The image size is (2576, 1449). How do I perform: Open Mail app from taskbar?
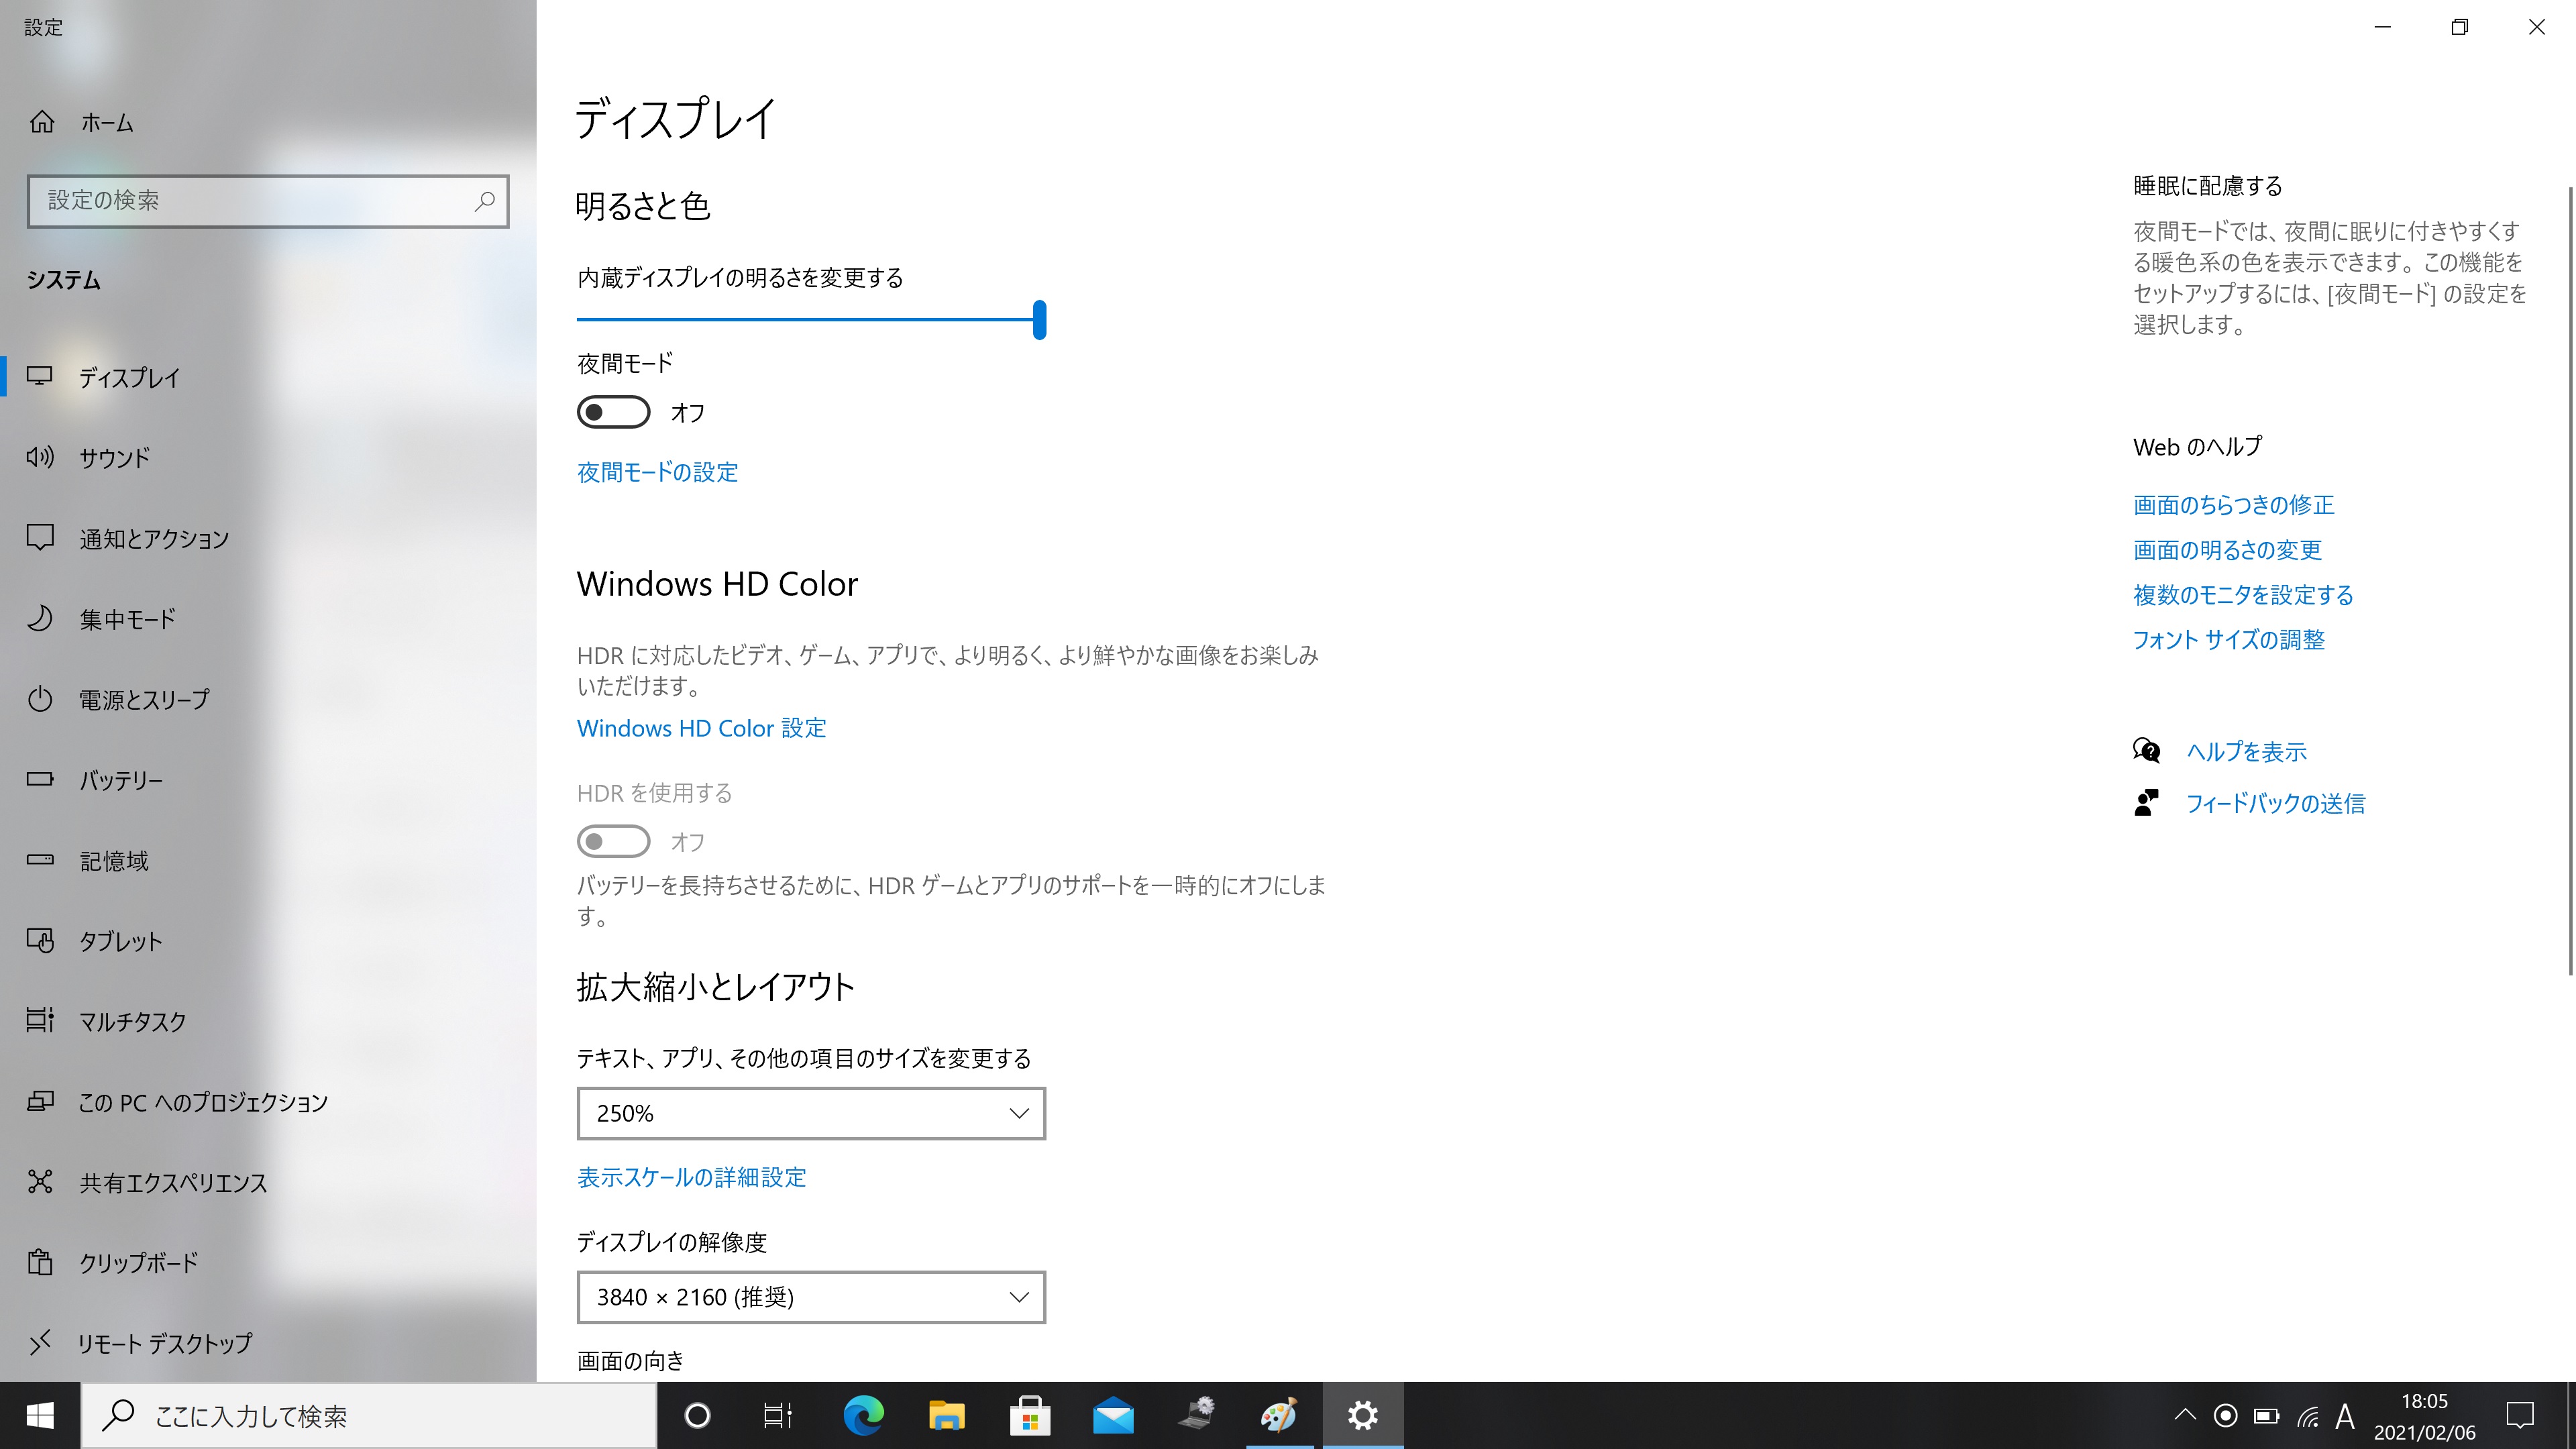click(x=1113, y=1415)
